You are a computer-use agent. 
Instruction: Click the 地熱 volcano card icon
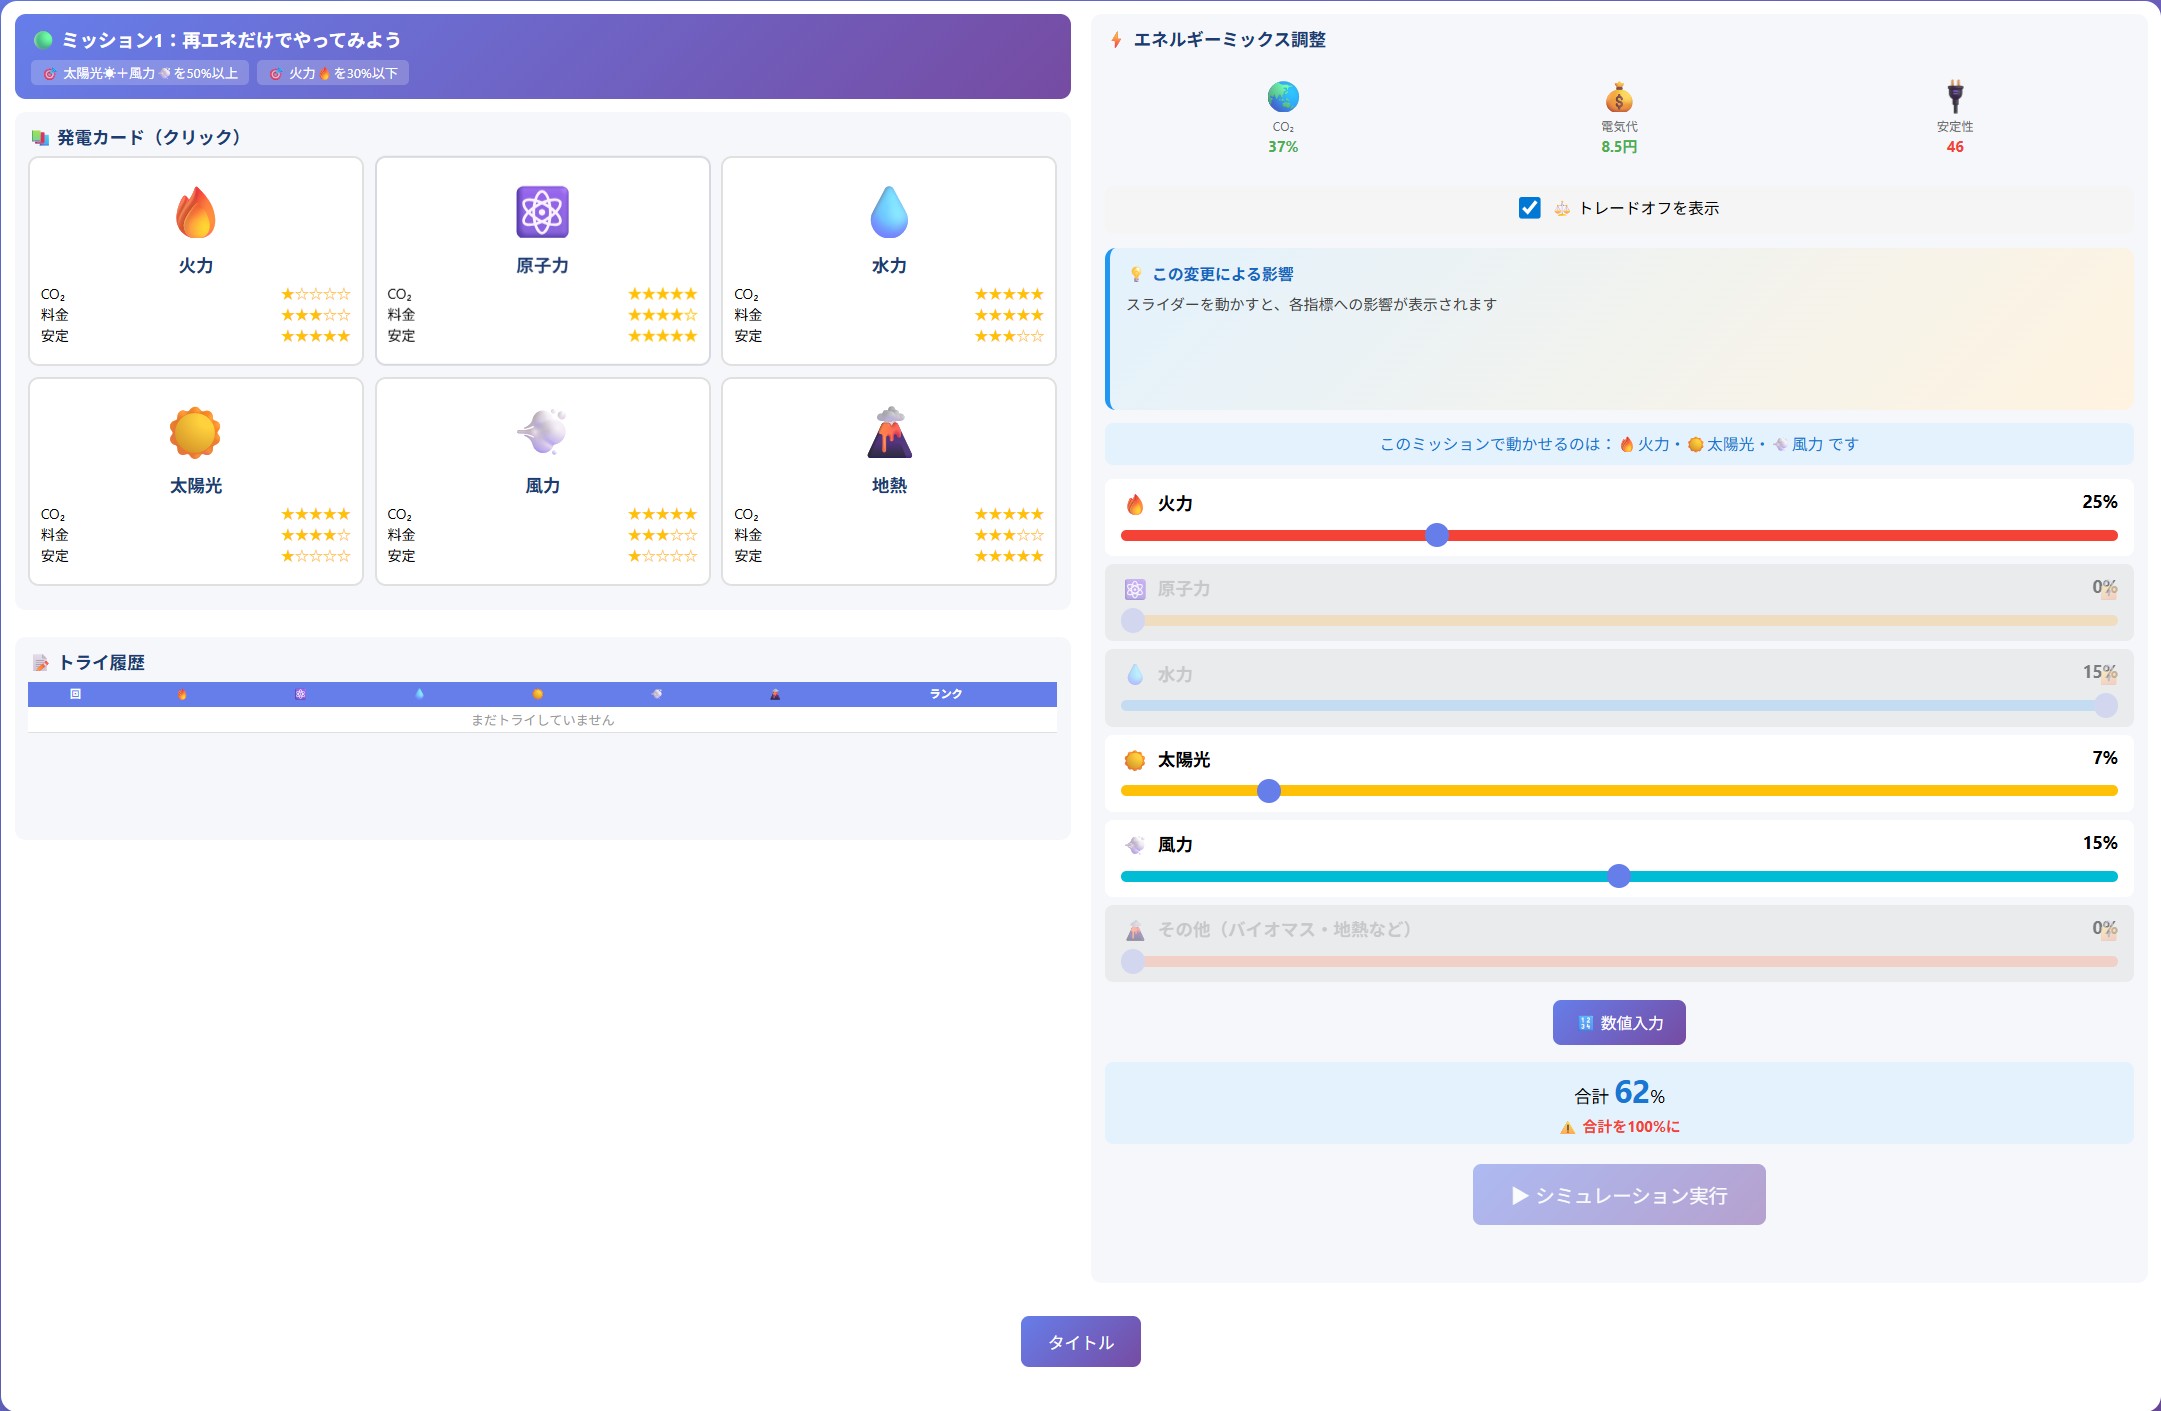(889, 432)
